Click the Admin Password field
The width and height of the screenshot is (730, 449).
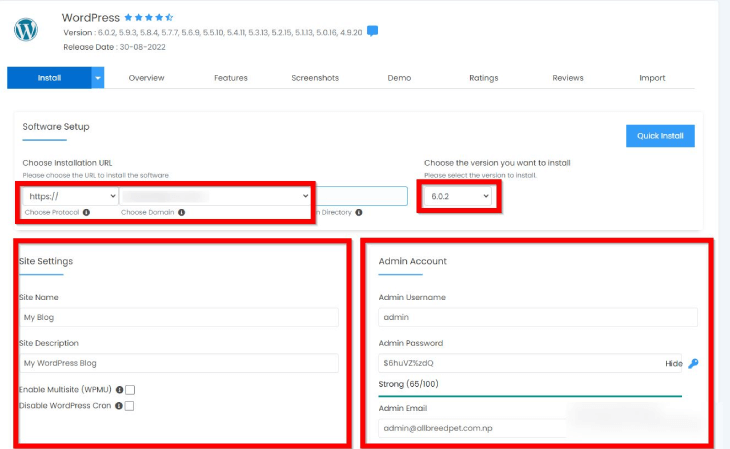(x=530, y=363)
